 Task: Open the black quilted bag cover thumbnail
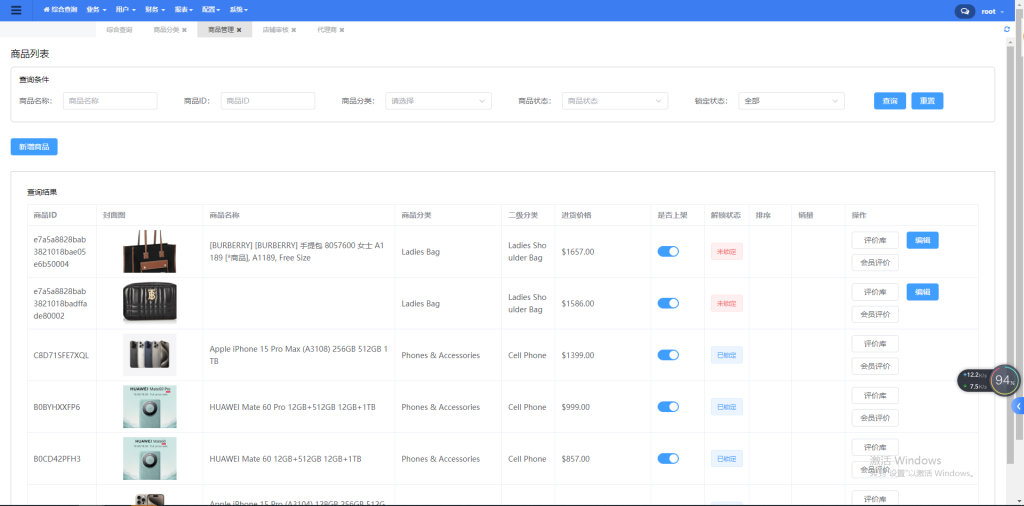(x=150, y=303)
